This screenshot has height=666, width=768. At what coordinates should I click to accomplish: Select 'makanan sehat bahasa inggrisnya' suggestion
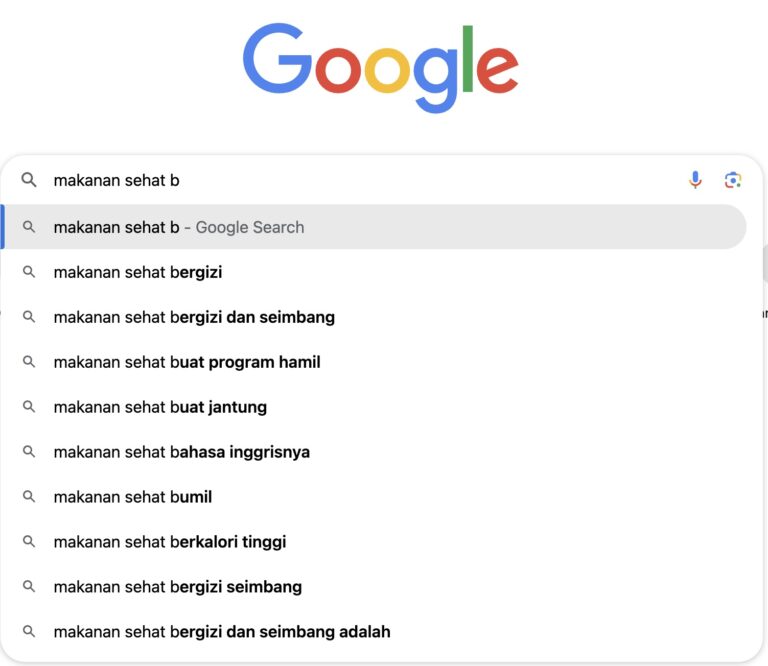(182, 452)
